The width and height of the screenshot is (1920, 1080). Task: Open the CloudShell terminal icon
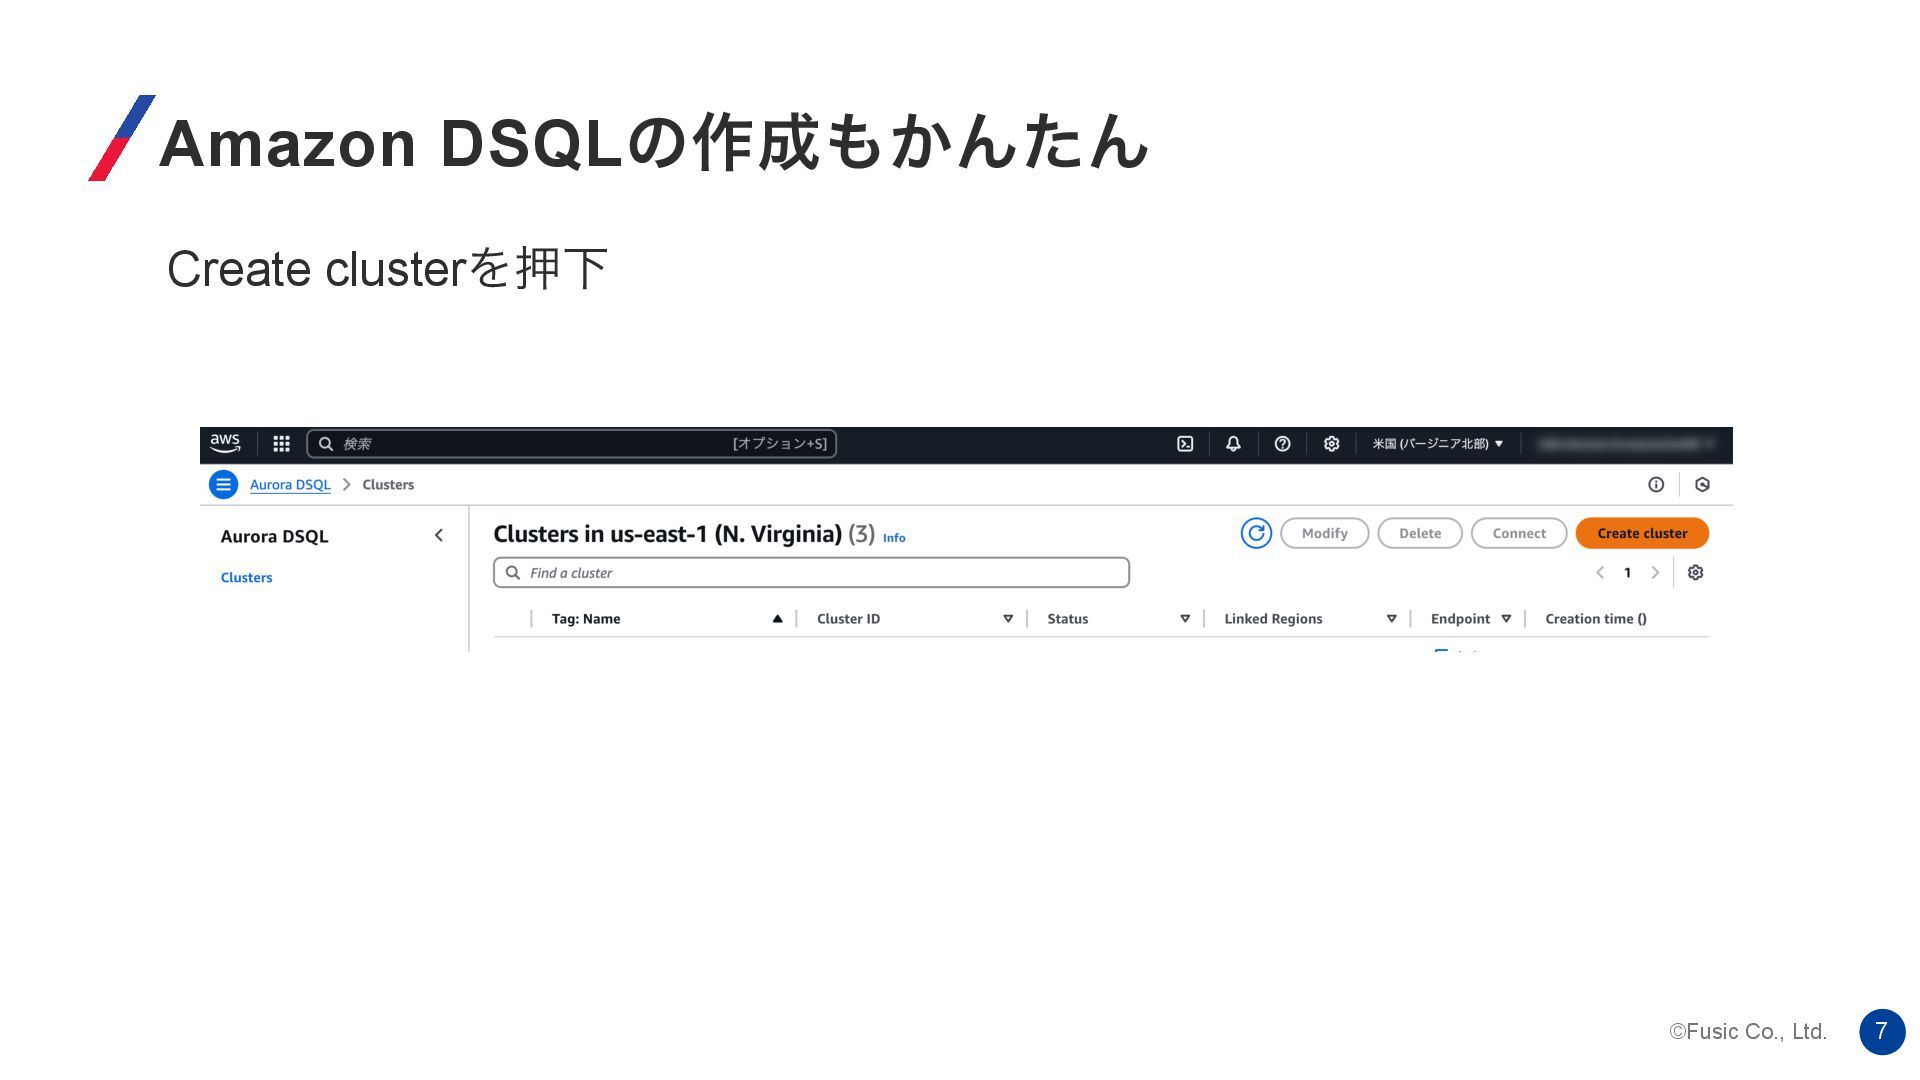(1185, 444)
